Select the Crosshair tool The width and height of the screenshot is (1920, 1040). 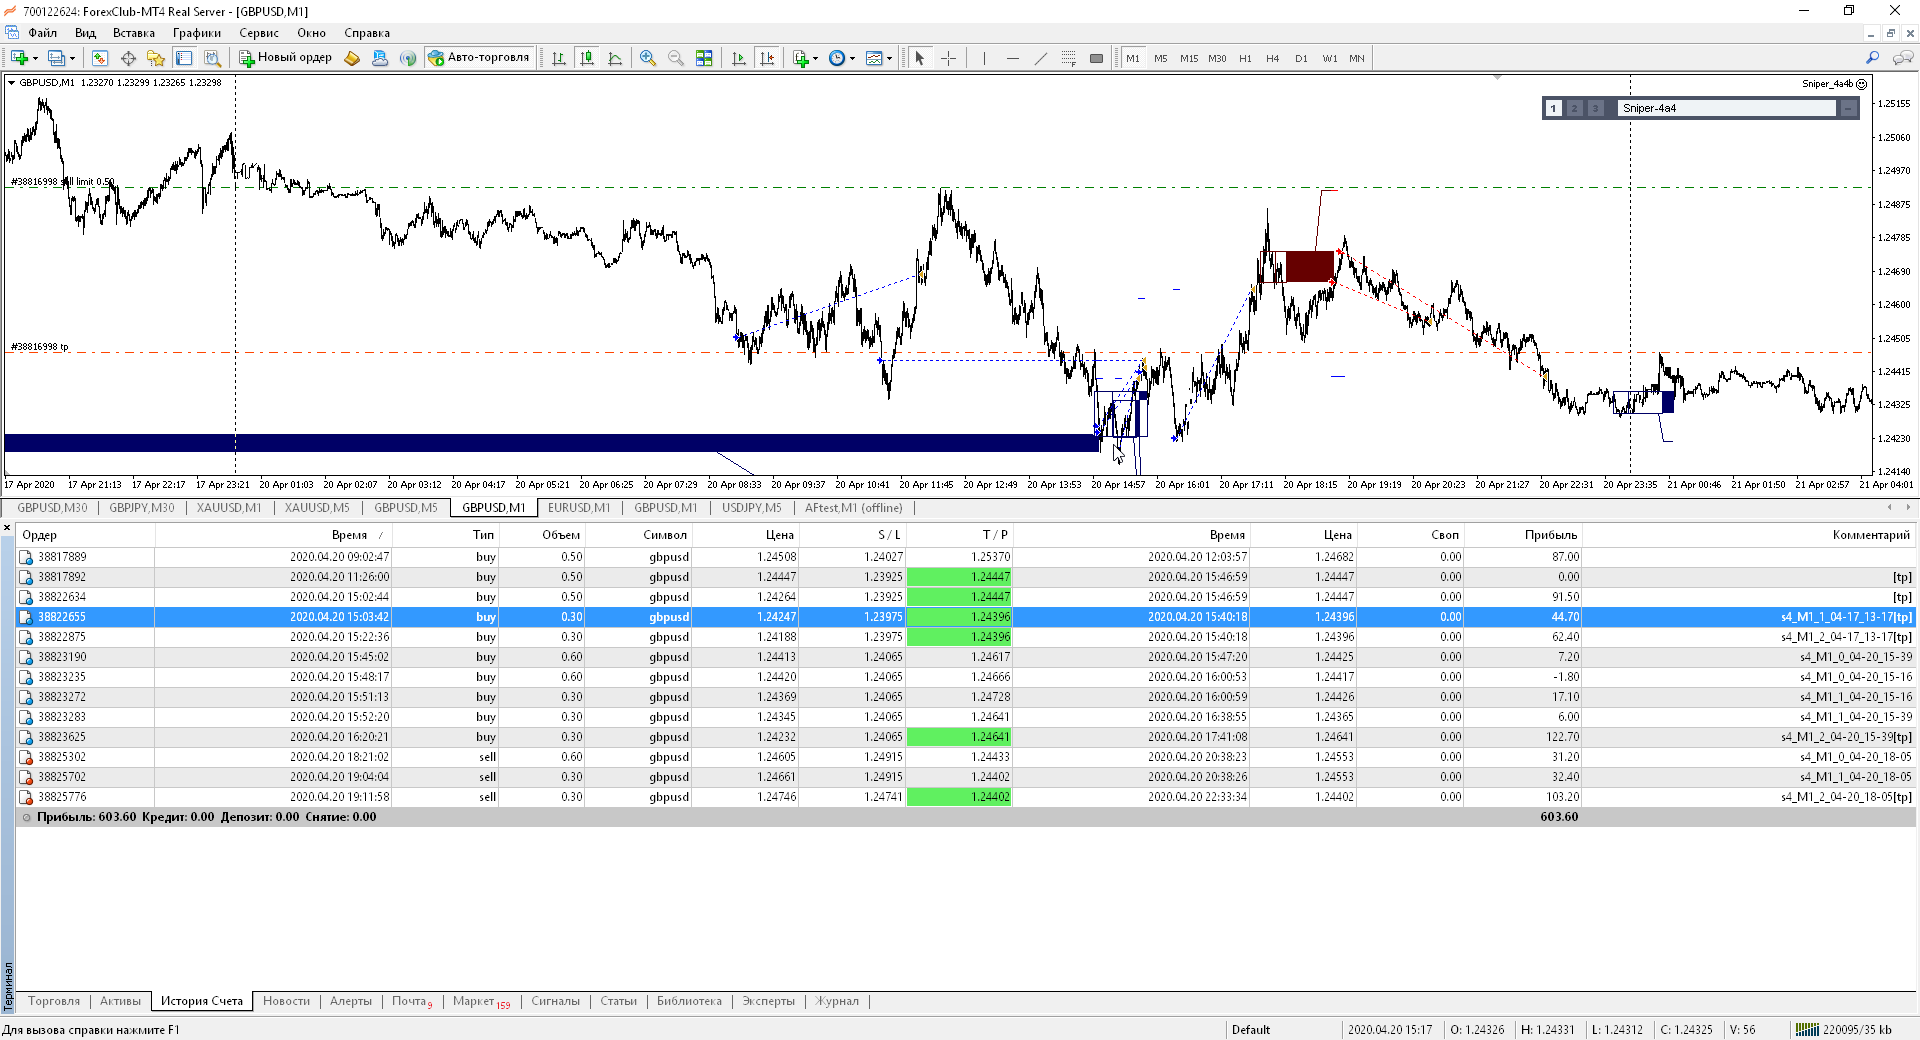pos(948,58)
